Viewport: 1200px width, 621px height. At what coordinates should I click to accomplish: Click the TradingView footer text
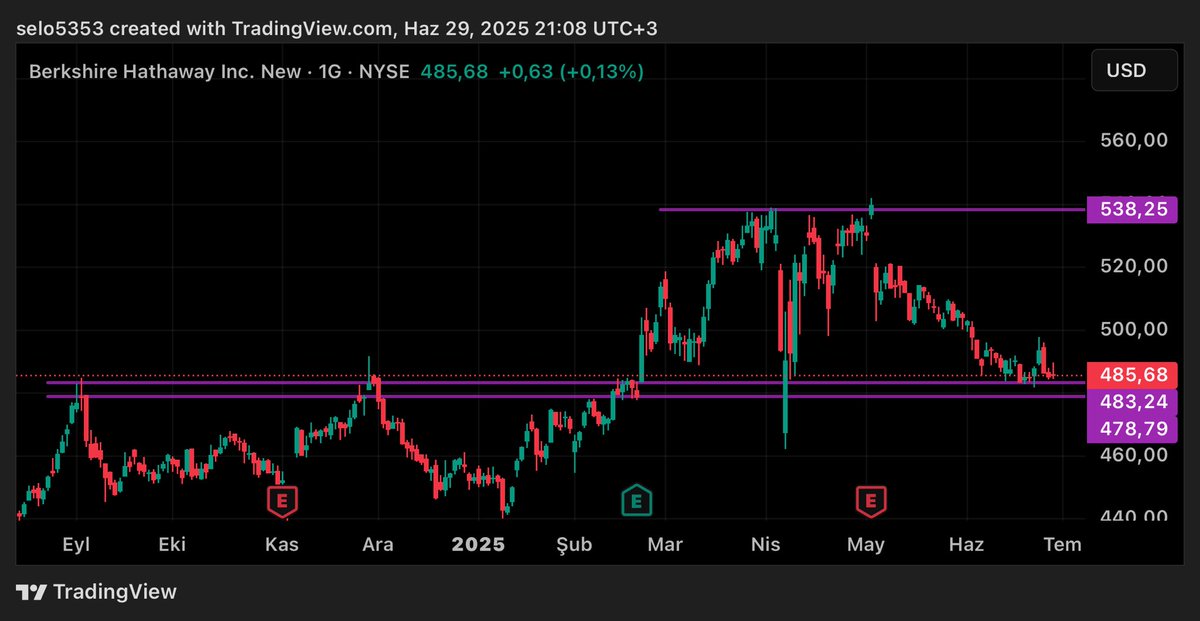pyautogui.click(x=114, y=592)
